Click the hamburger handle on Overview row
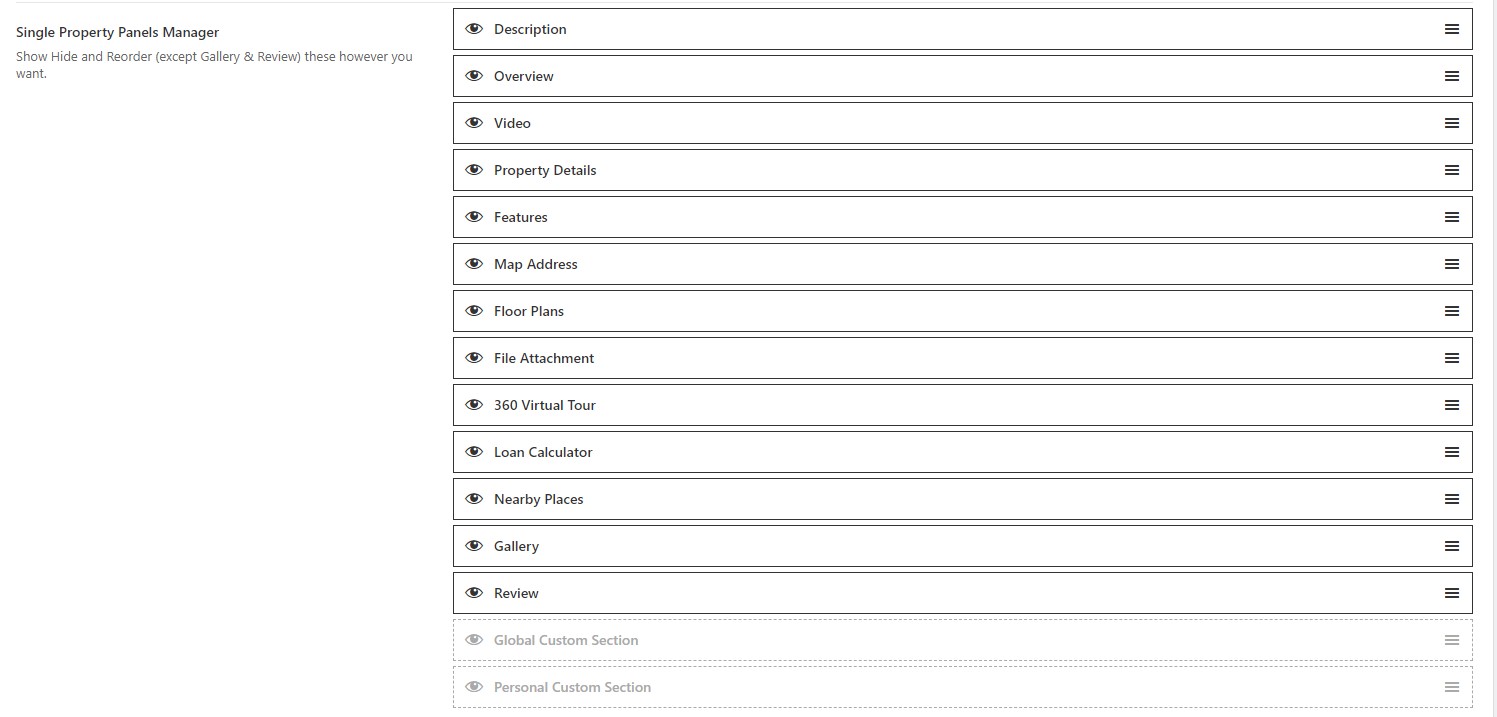The width and height of the screenshot is (1497, 717). pyautogui.click(x=1451, y=76)
